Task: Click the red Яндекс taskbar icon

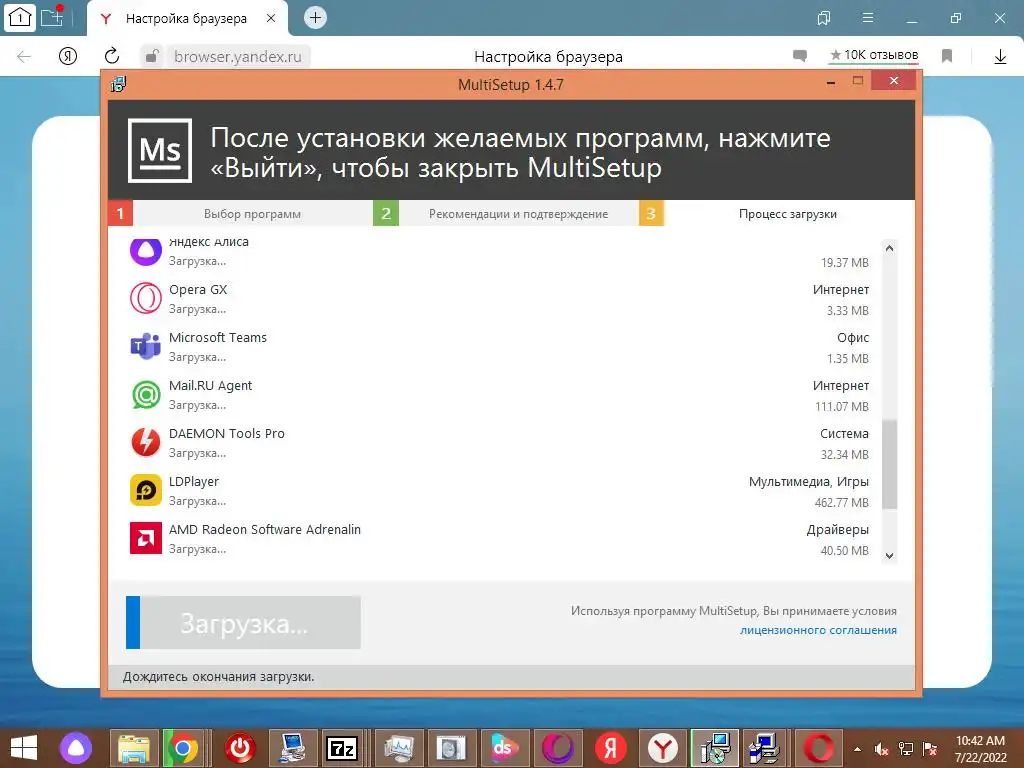Action: [611, 748]
